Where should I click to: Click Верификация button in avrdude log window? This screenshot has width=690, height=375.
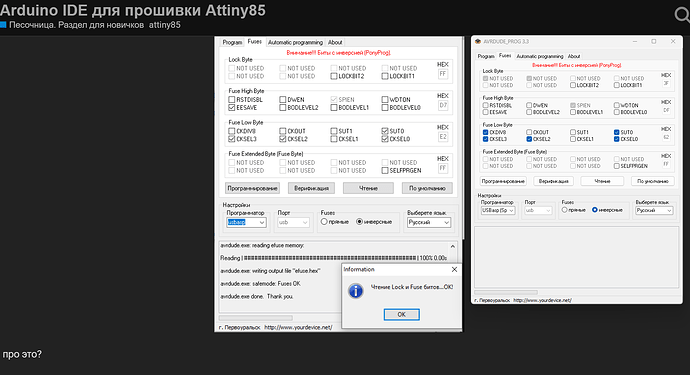(x=311, y=188)
